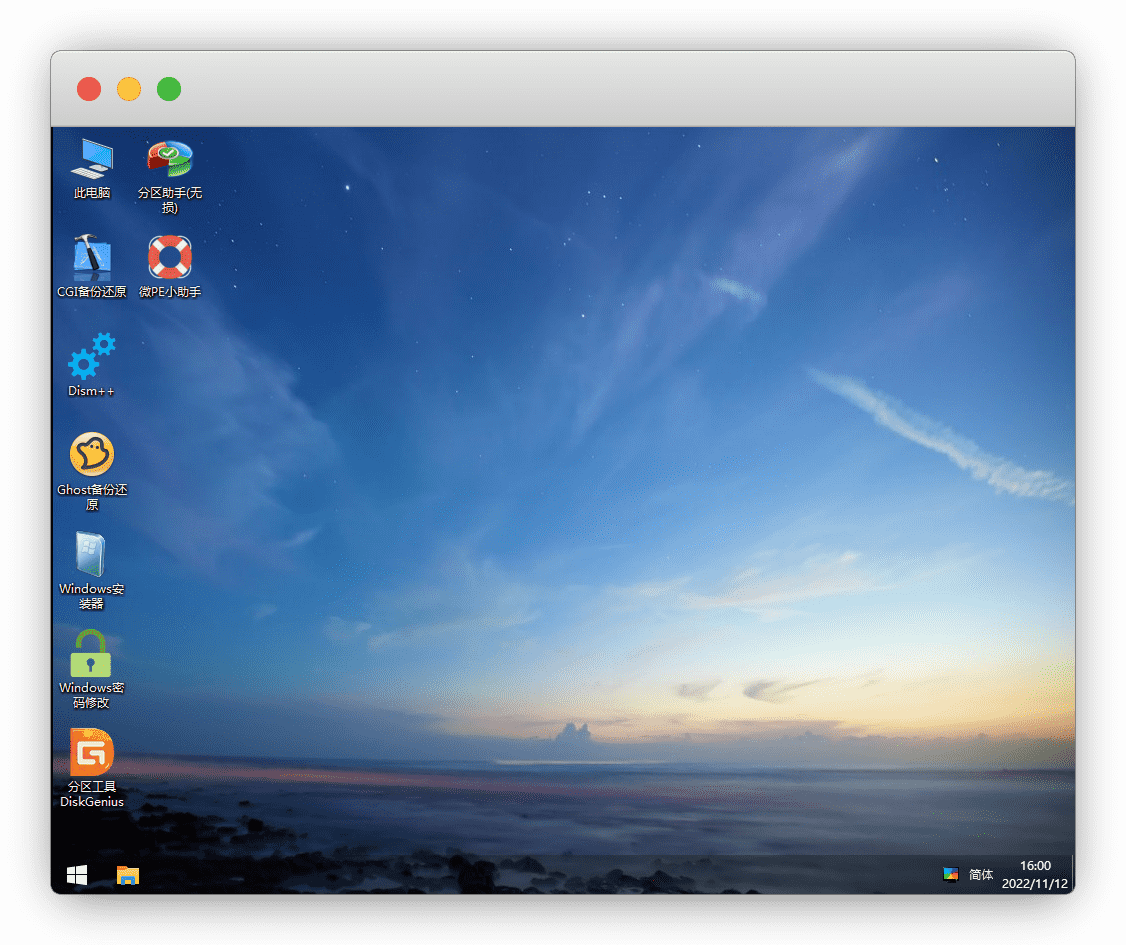This screenshot has width=1126, height=945.
Task: Click the CGI备份还原 hammer icon
Action: [92, 258]
